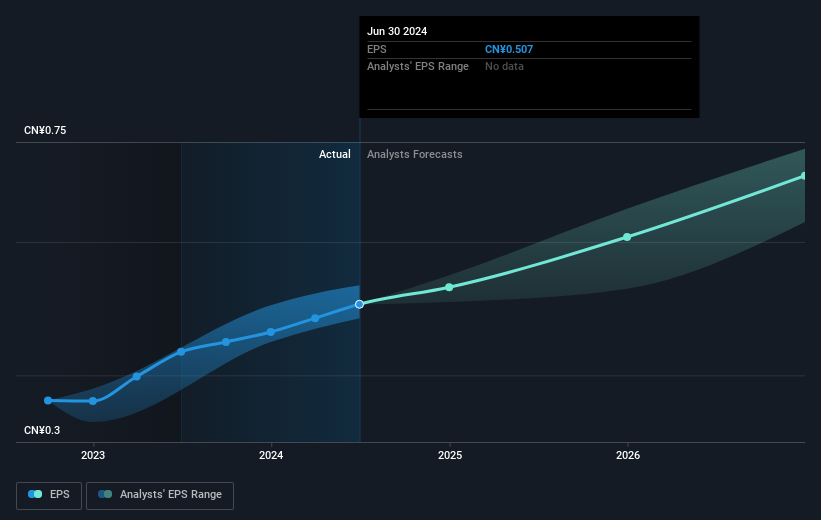Toggle the Analysts' EPS Range legend button

click(x=160, y=495)
